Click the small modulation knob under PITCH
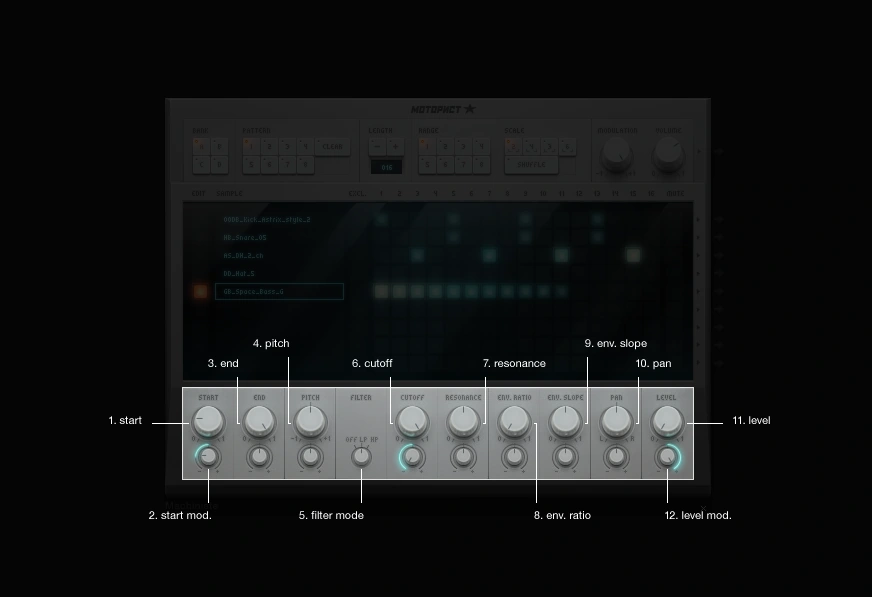This screenshot has height=597, width=872. point(310,457)
